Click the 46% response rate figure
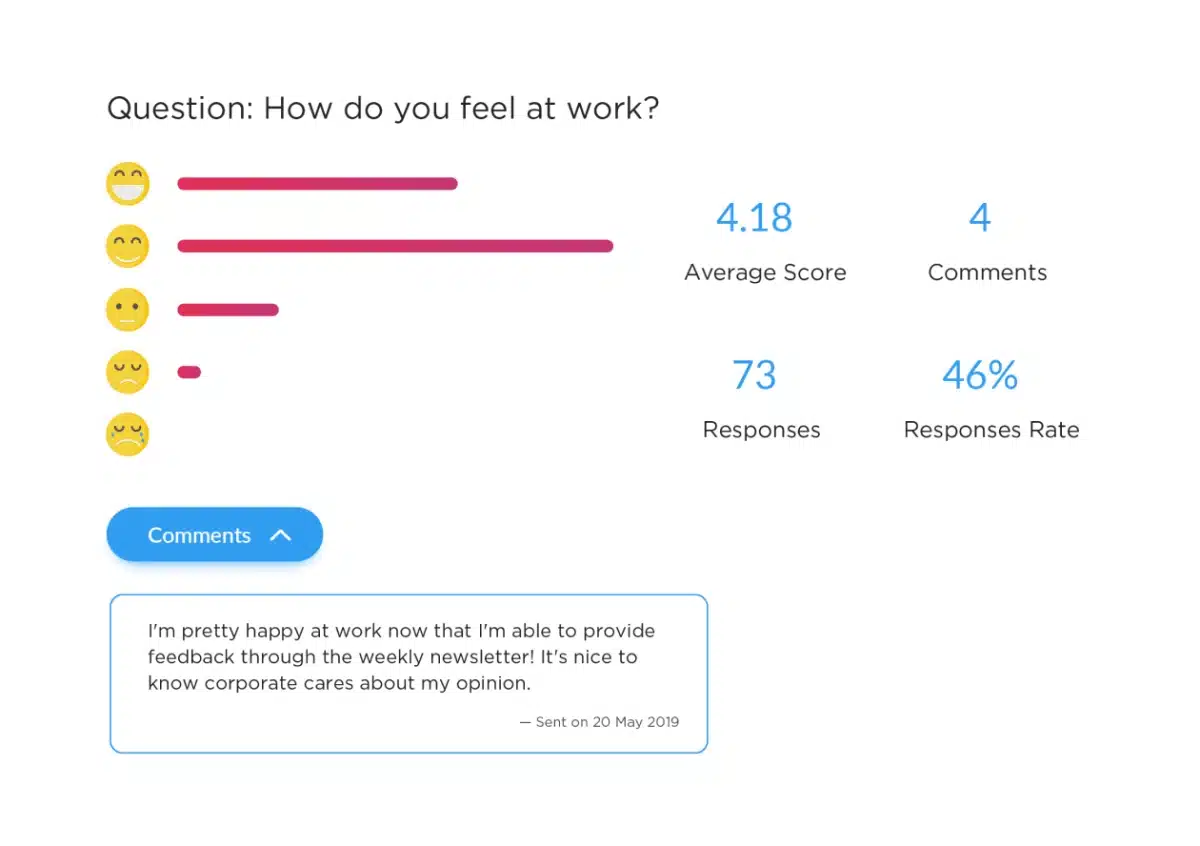The width and height of the screenshot is (1200, 846). point(980,375)
